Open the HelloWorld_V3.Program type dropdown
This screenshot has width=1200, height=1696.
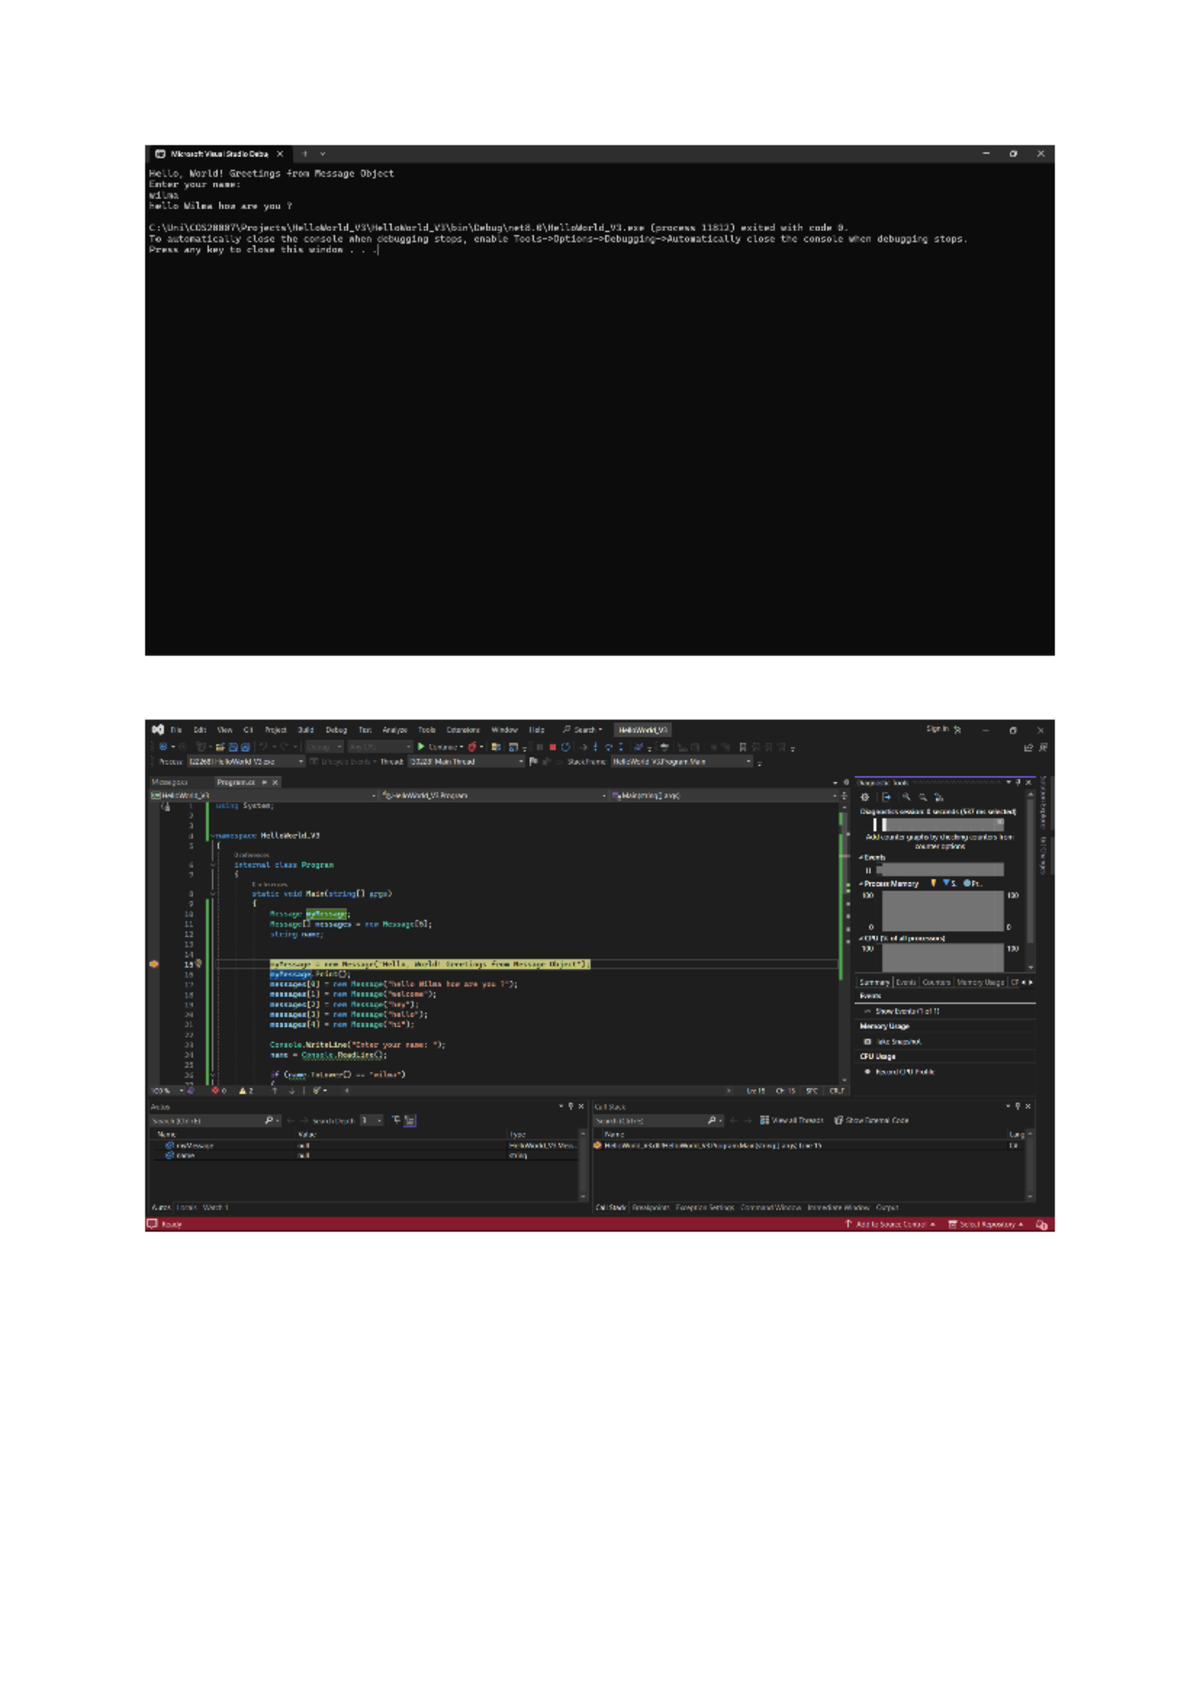click(495, 795)
